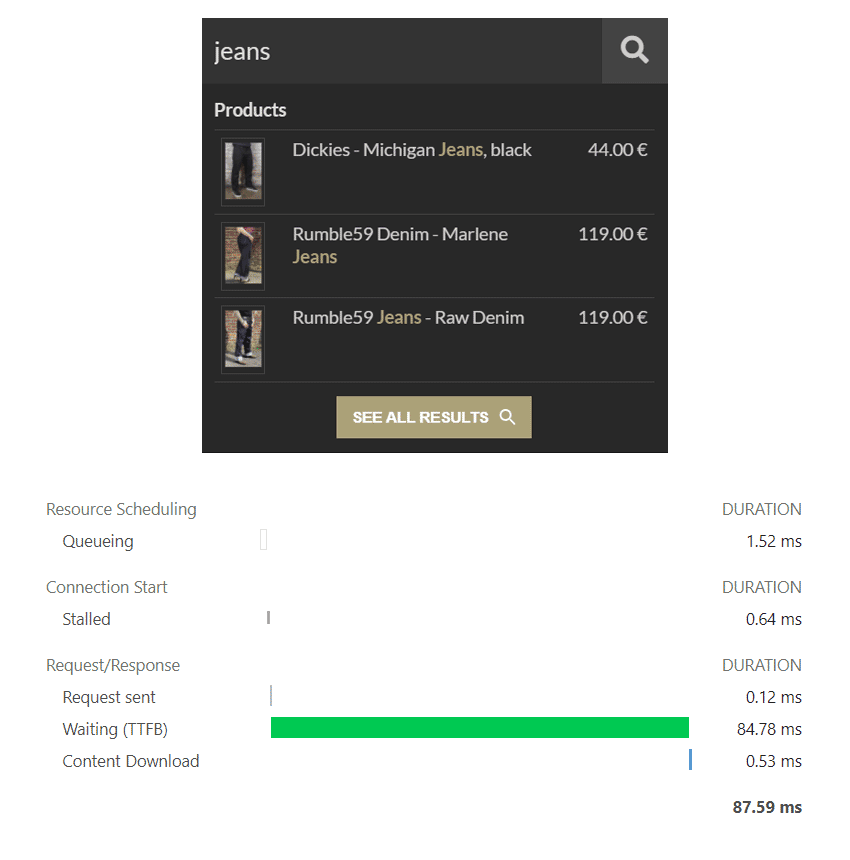The width and height of the screenshot is (850, 860).
Task: Click the 'Content Download' label
Action: [x=131, y=761]
